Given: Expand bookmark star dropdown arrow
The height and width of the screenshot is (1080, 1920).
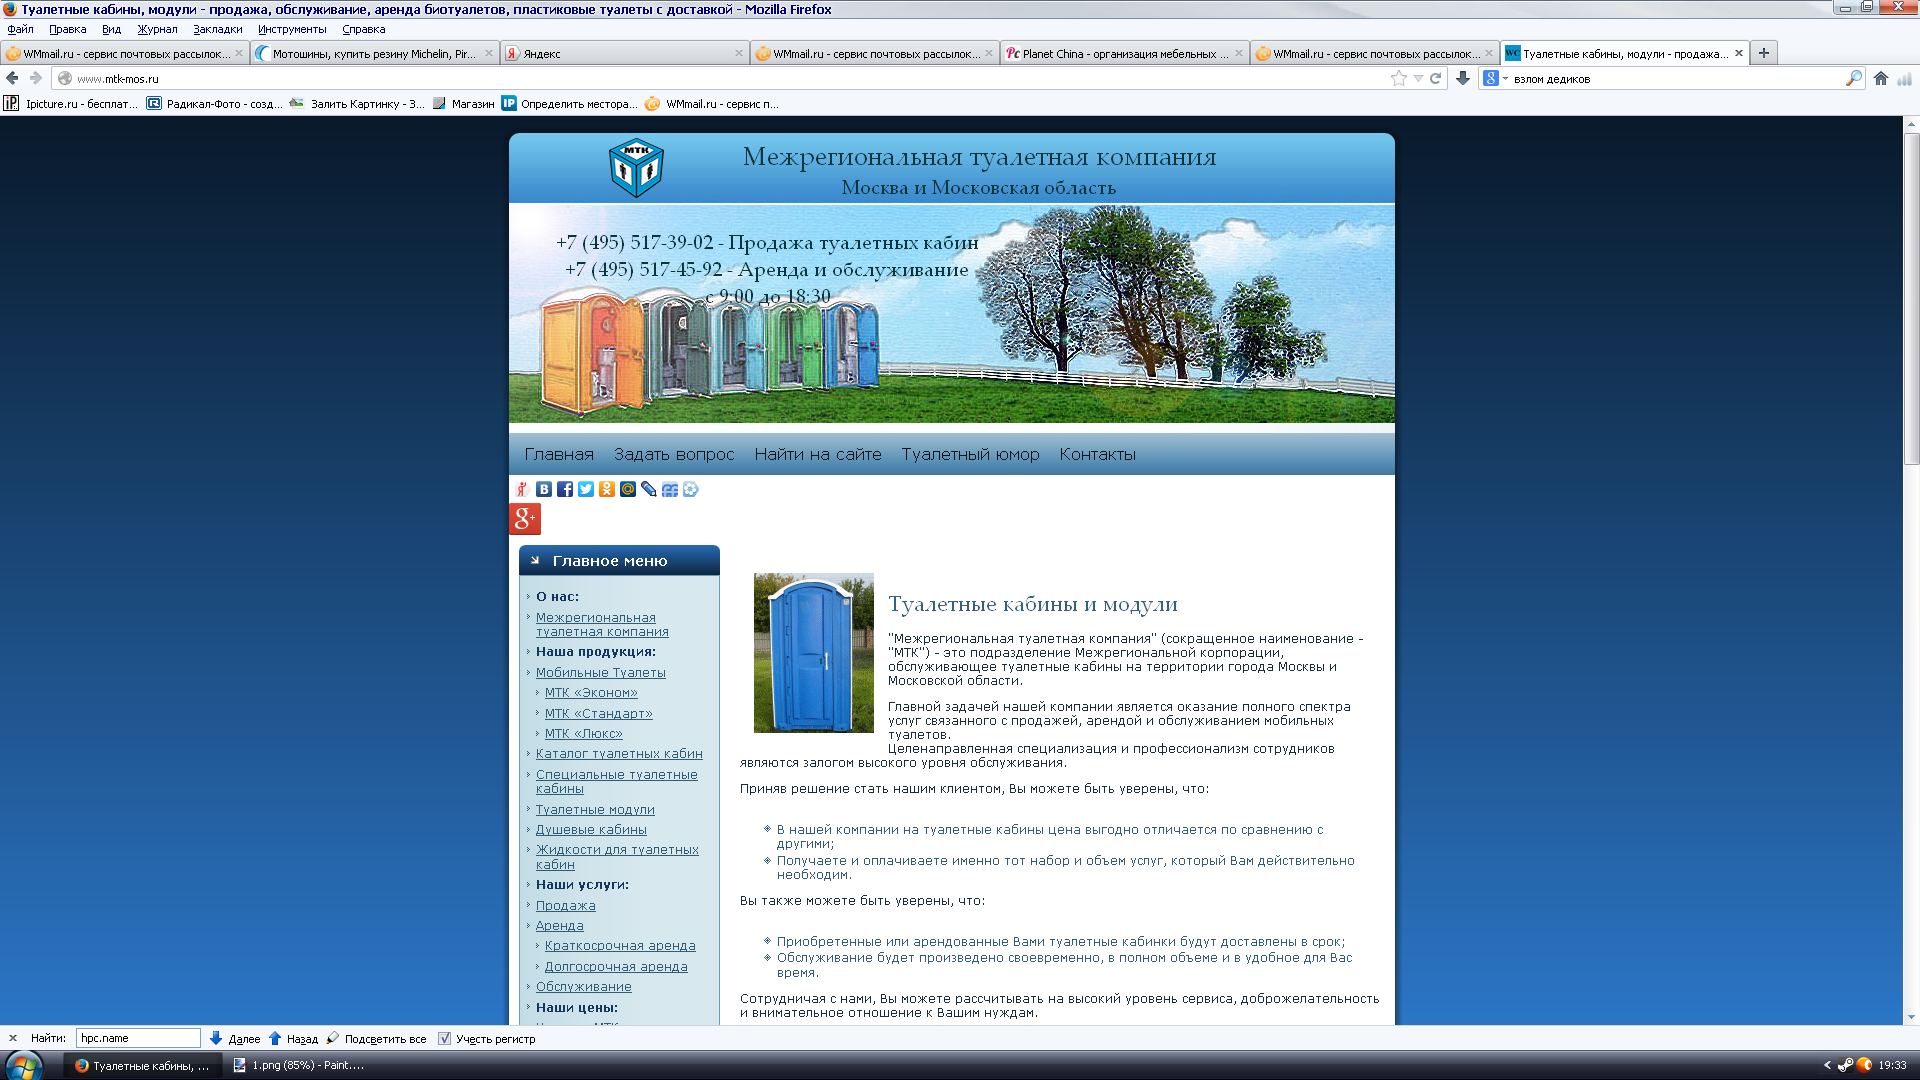Looking at the screenshot, I should (1418, 78).
